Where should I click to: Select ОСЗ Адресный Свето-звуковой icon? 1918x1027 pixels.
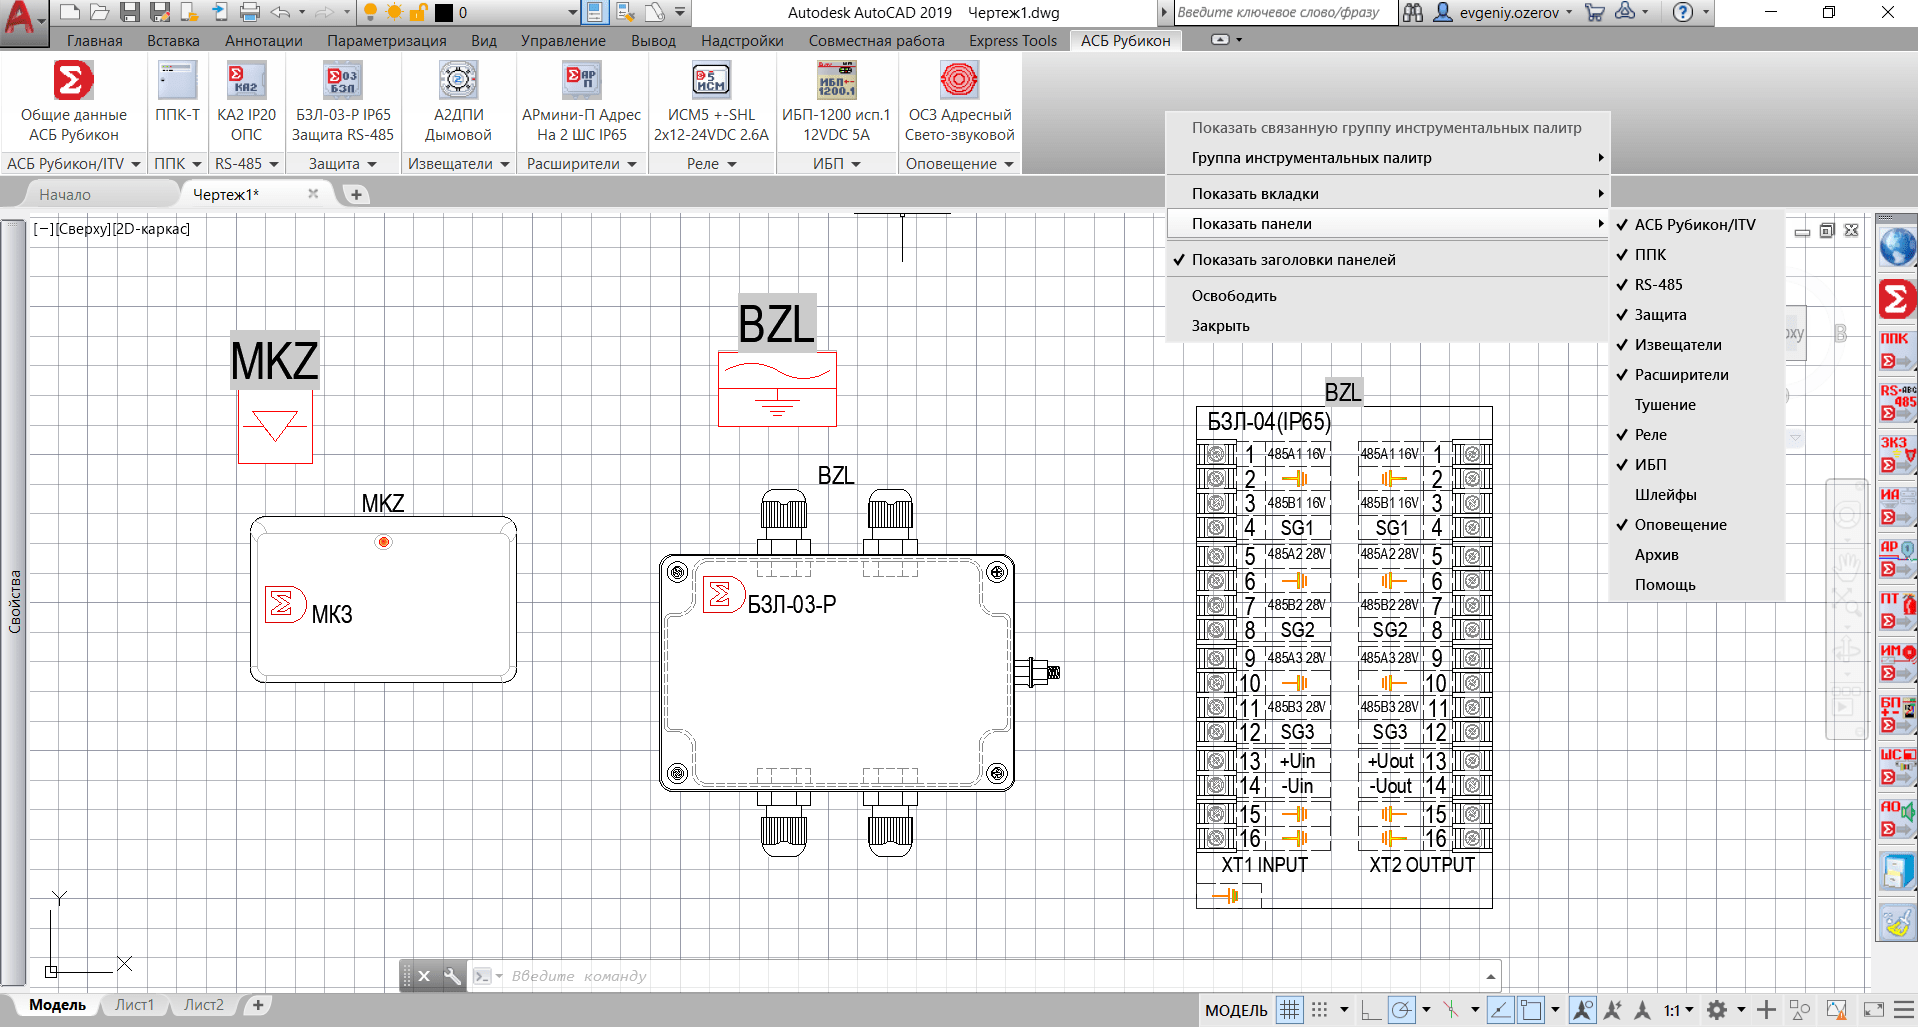[x=959, y=102]
